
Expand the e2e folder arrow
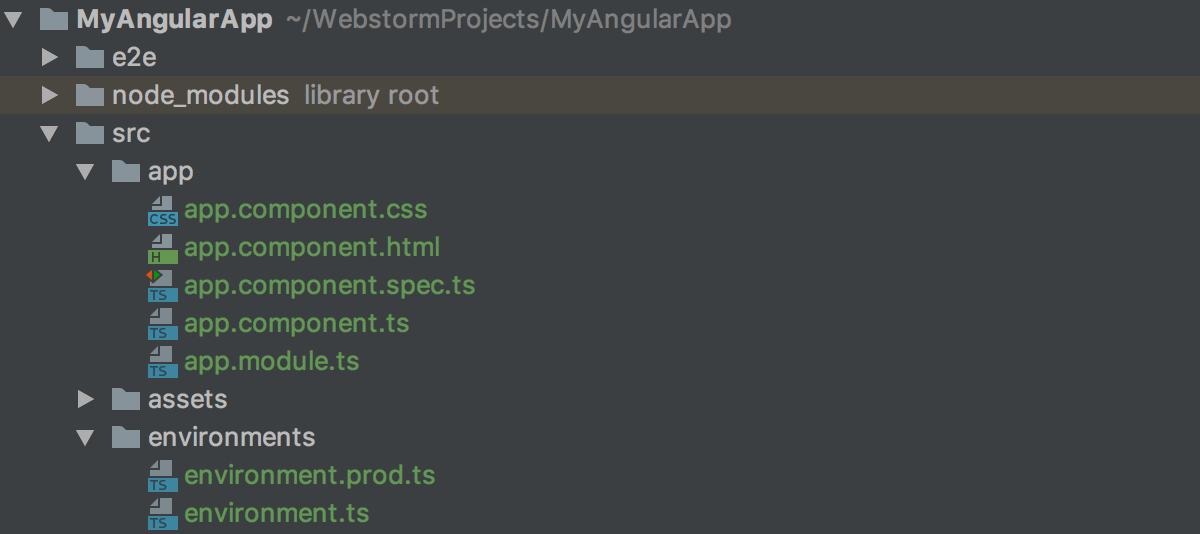tap(50, 58)
